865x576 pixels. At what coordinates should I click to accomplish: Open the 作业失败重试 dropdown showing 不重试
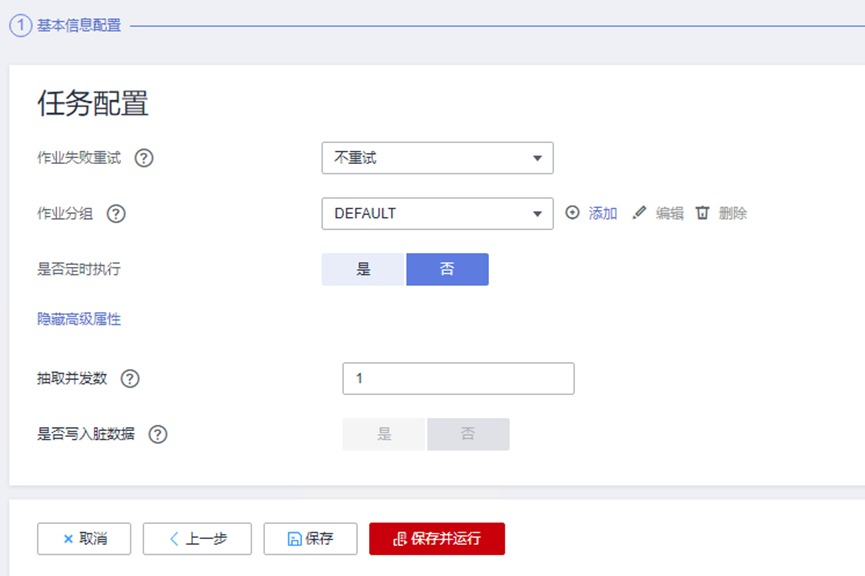click(437, 158)
